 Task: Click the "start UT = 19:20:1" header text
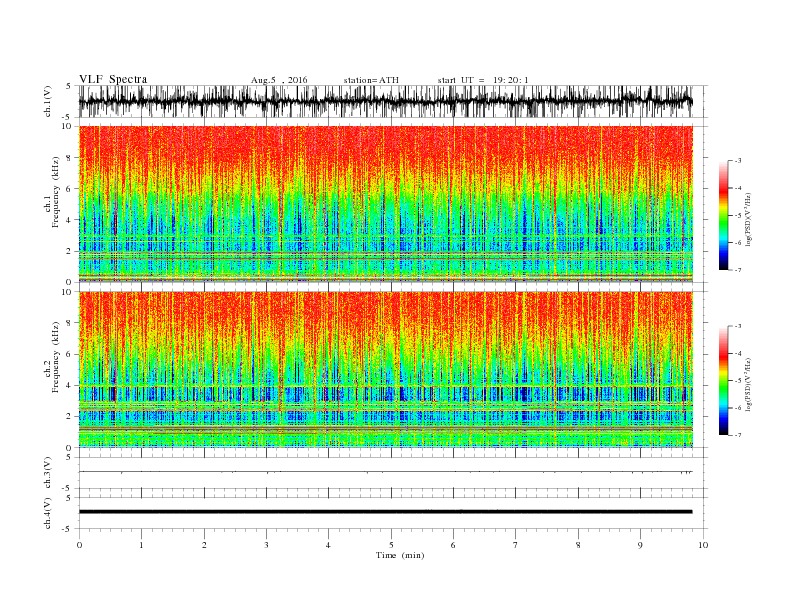(x=483, y=80)
